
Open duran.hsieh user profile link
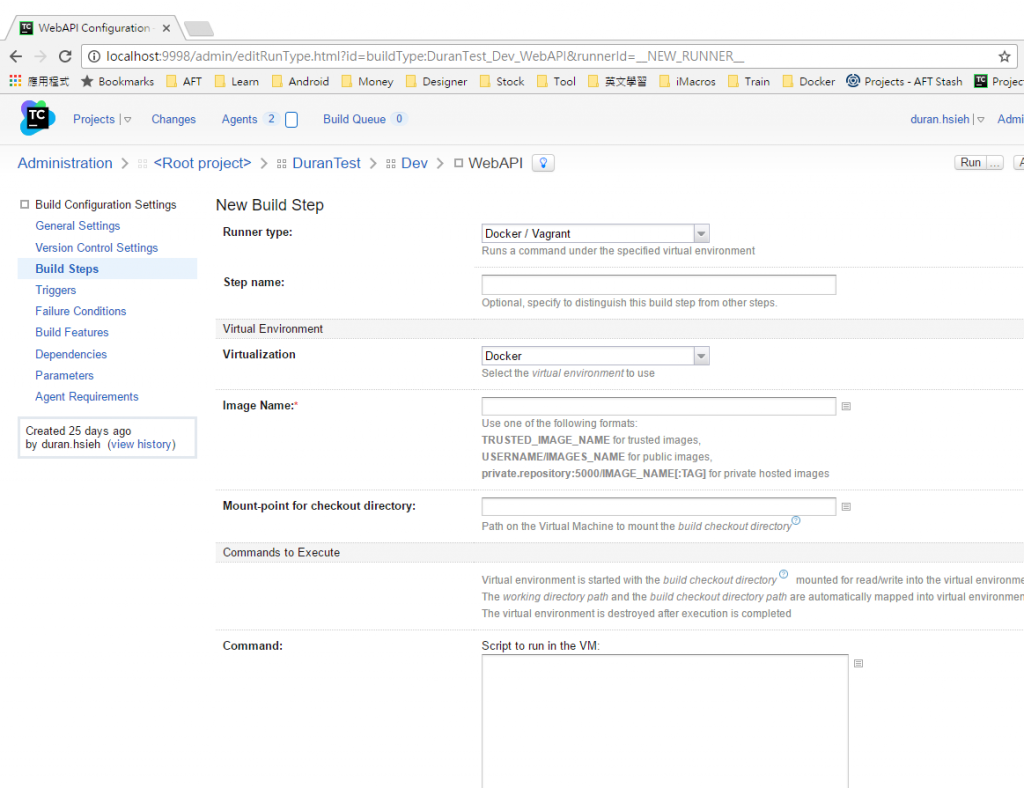coord(939,119)
